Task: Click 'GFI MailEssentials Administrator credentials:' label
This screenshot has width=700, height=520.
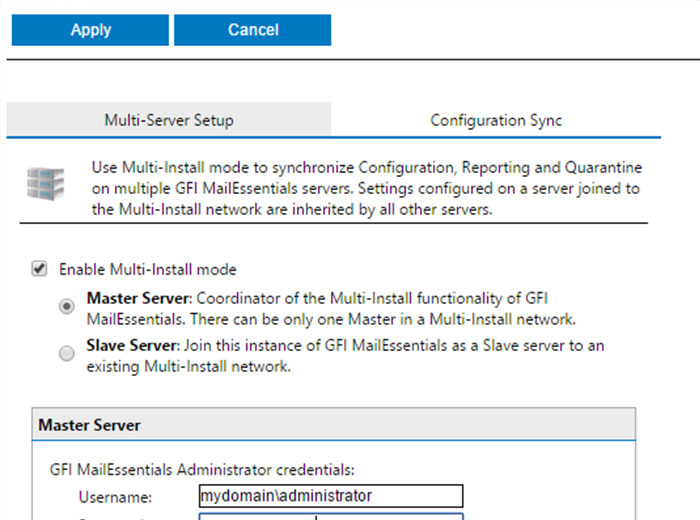Action: point(202,470)
